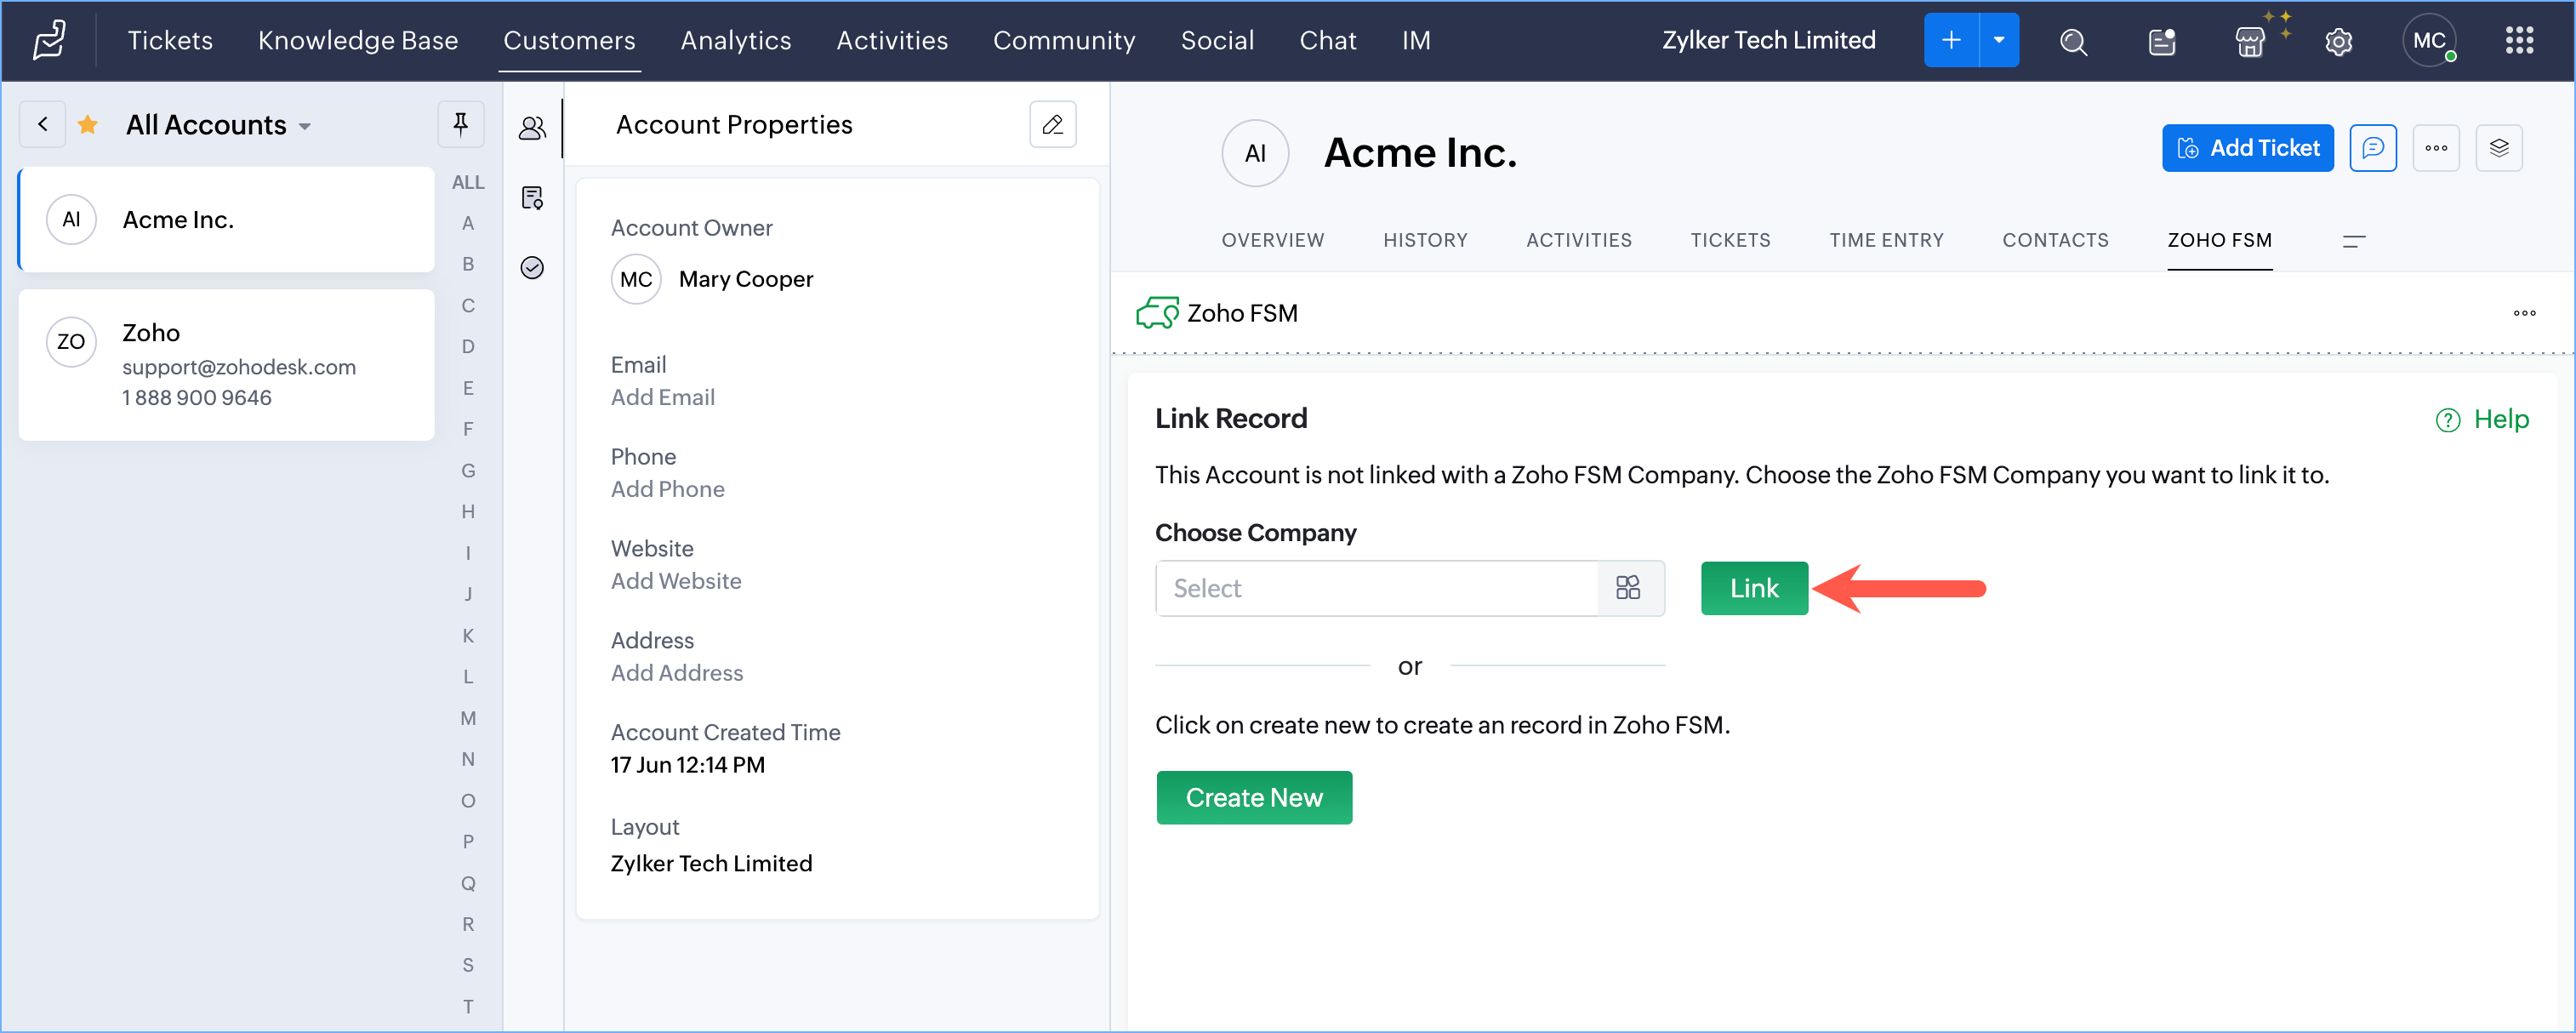Click the edit pencil in Account Properties
This screenshot has width=2576, height=1033.
pyautogui.click(x=1052, y=124)
